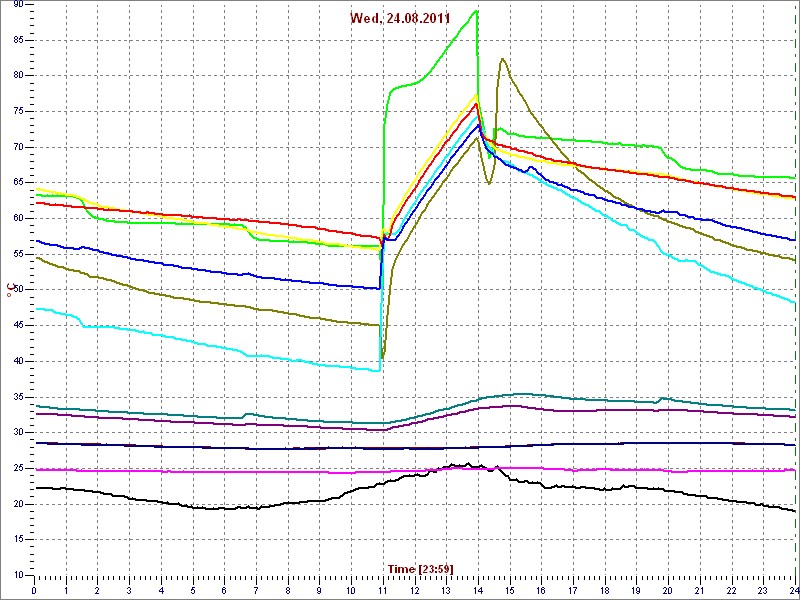Click hour 6 on the time axis

pyautogui.click(x=224, y=590)
